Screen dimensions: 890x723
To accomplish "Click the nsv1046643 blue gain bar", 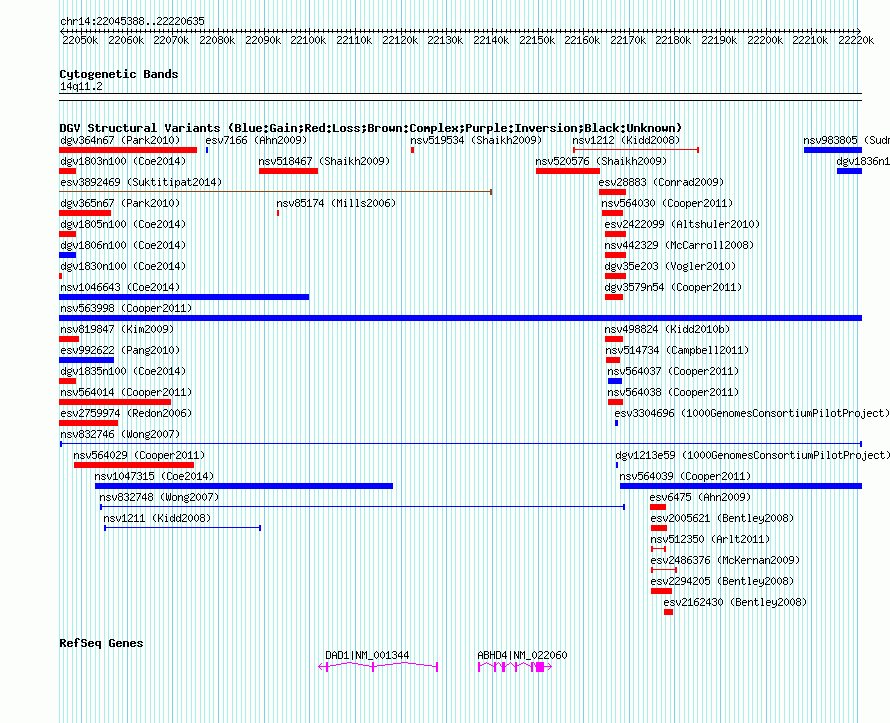I will tap(184, 297).
